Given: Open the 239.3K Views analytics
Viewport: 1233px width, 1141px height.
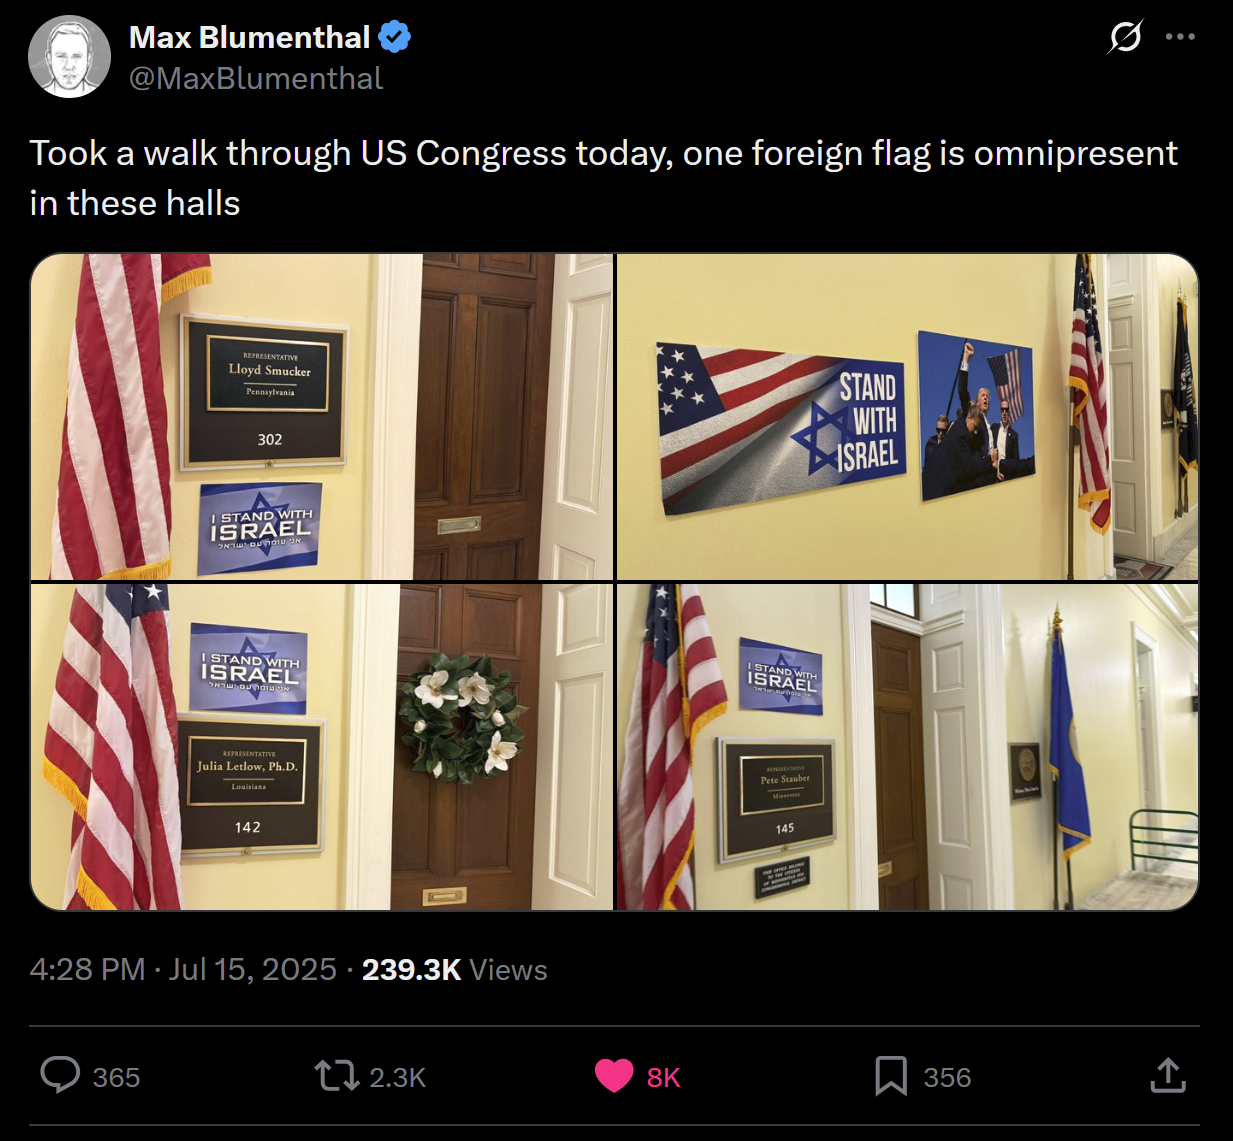Looking at the screenshot, I should [x=454, y=969].
